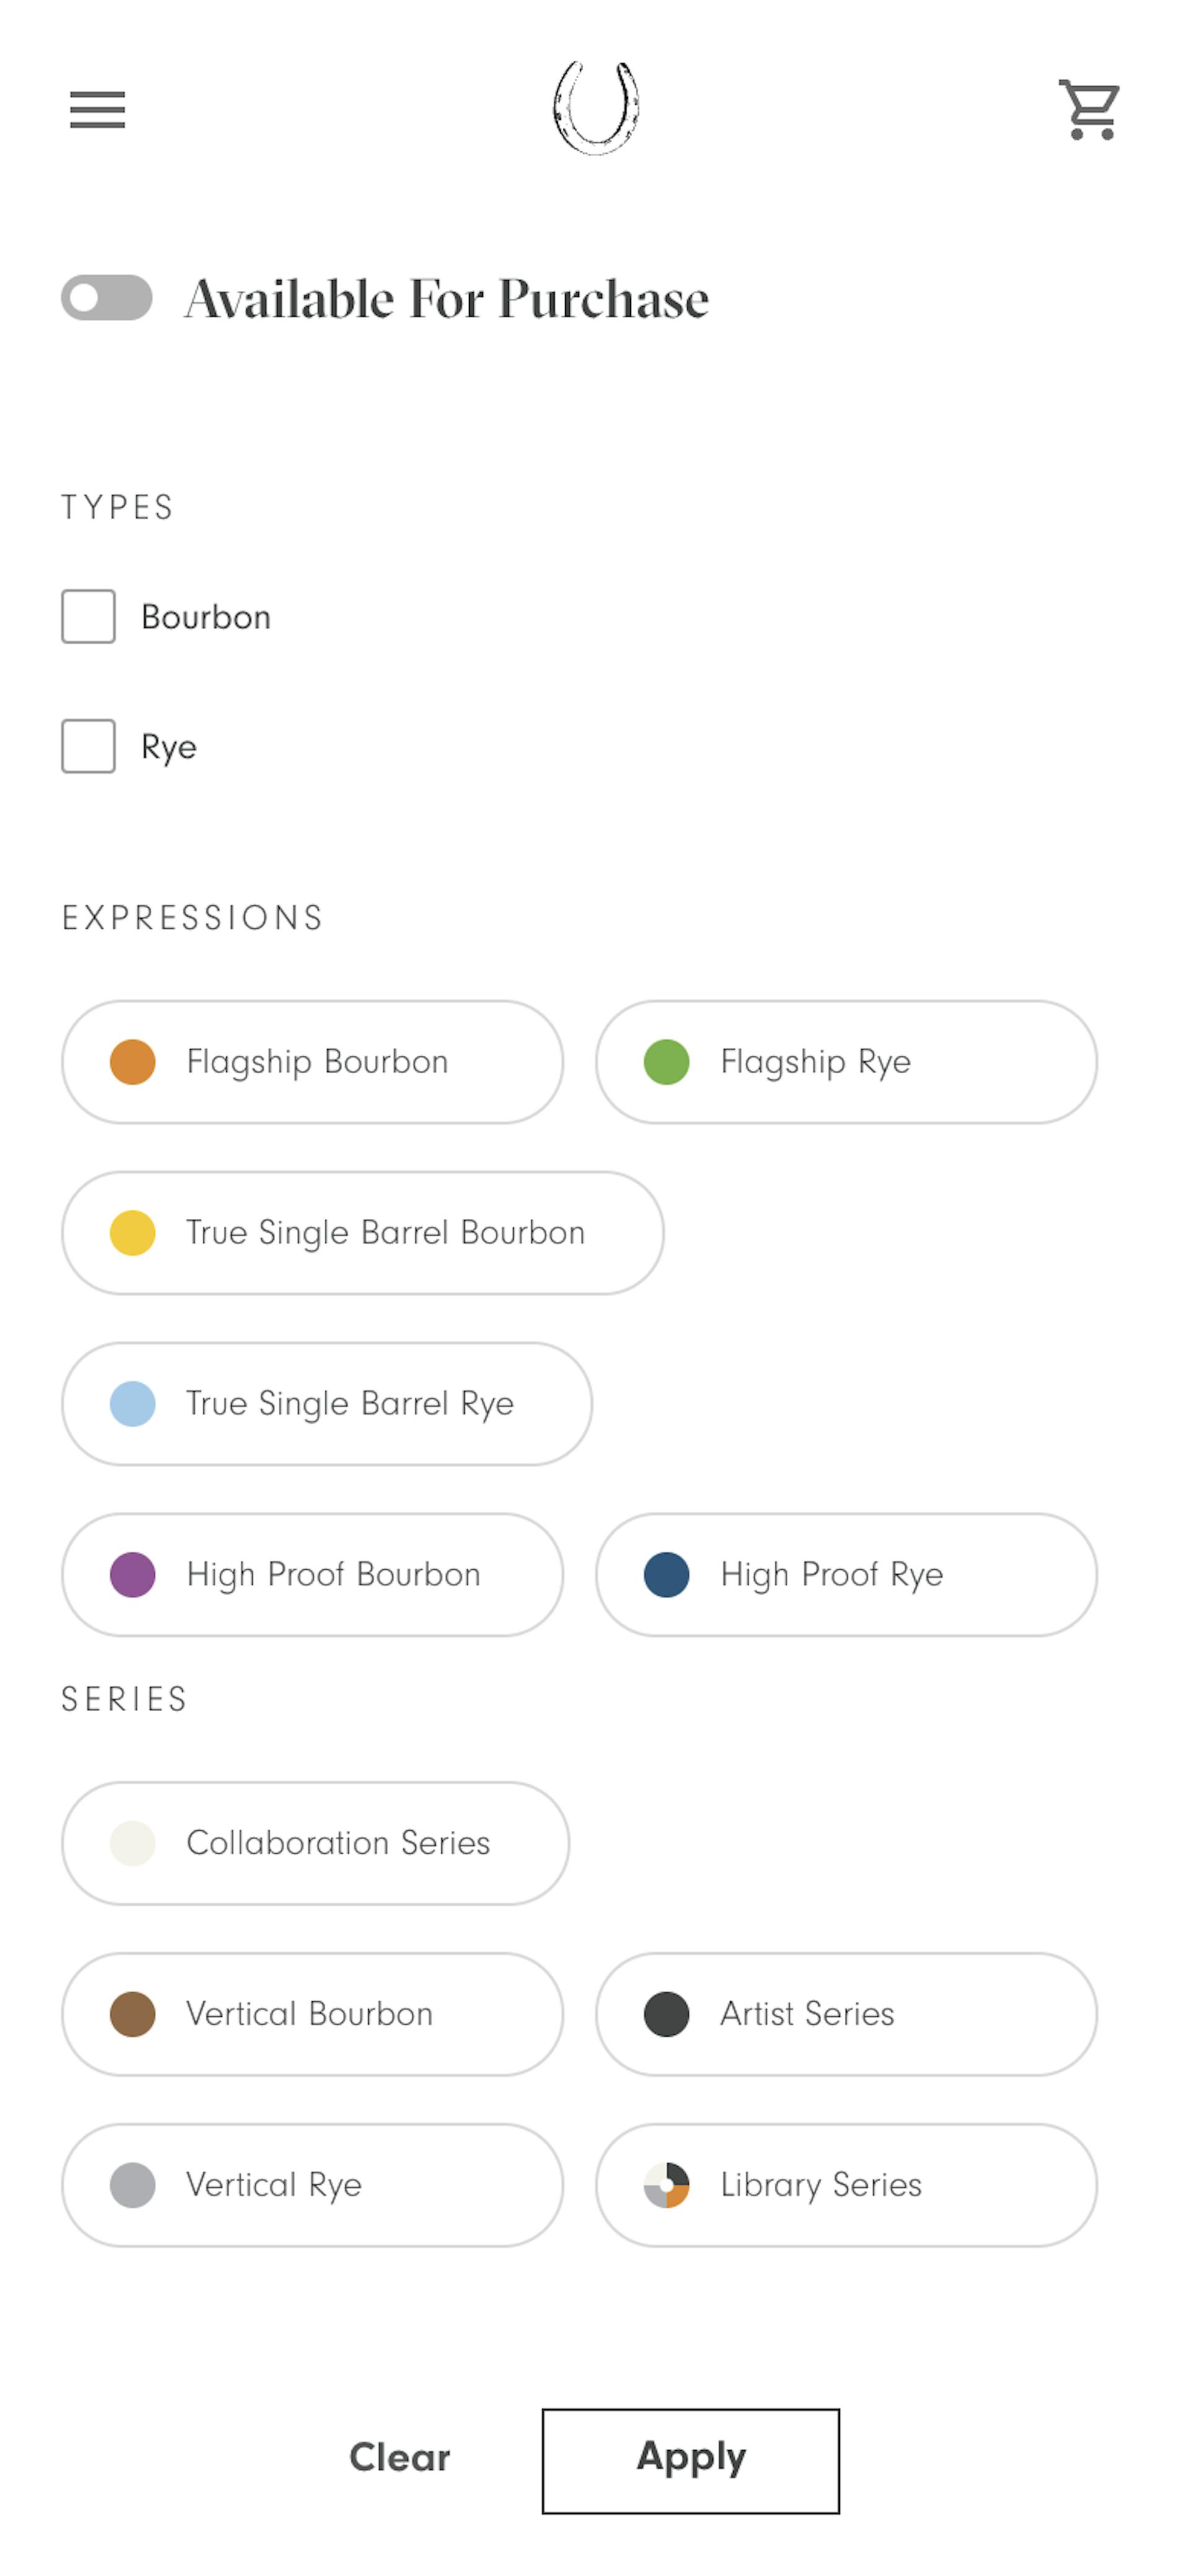Toggle Available For Purchase switch
Viewport: 1190px width, 2576px height.
point(107,298)
